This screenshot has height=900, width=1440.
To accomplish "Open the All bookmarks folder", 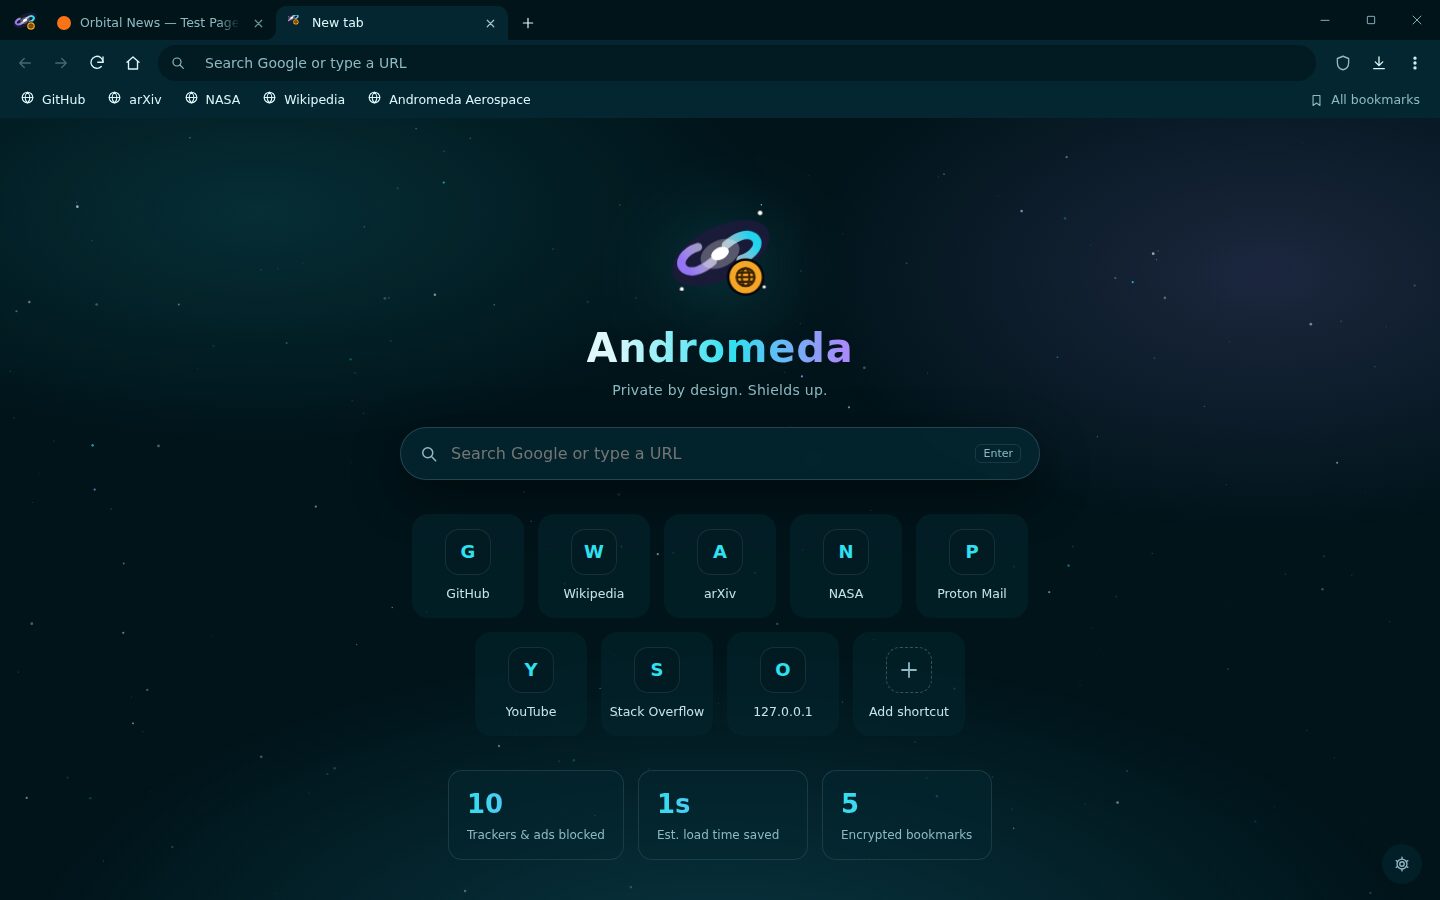I will pyautogui.click(x=1365, y=99).
